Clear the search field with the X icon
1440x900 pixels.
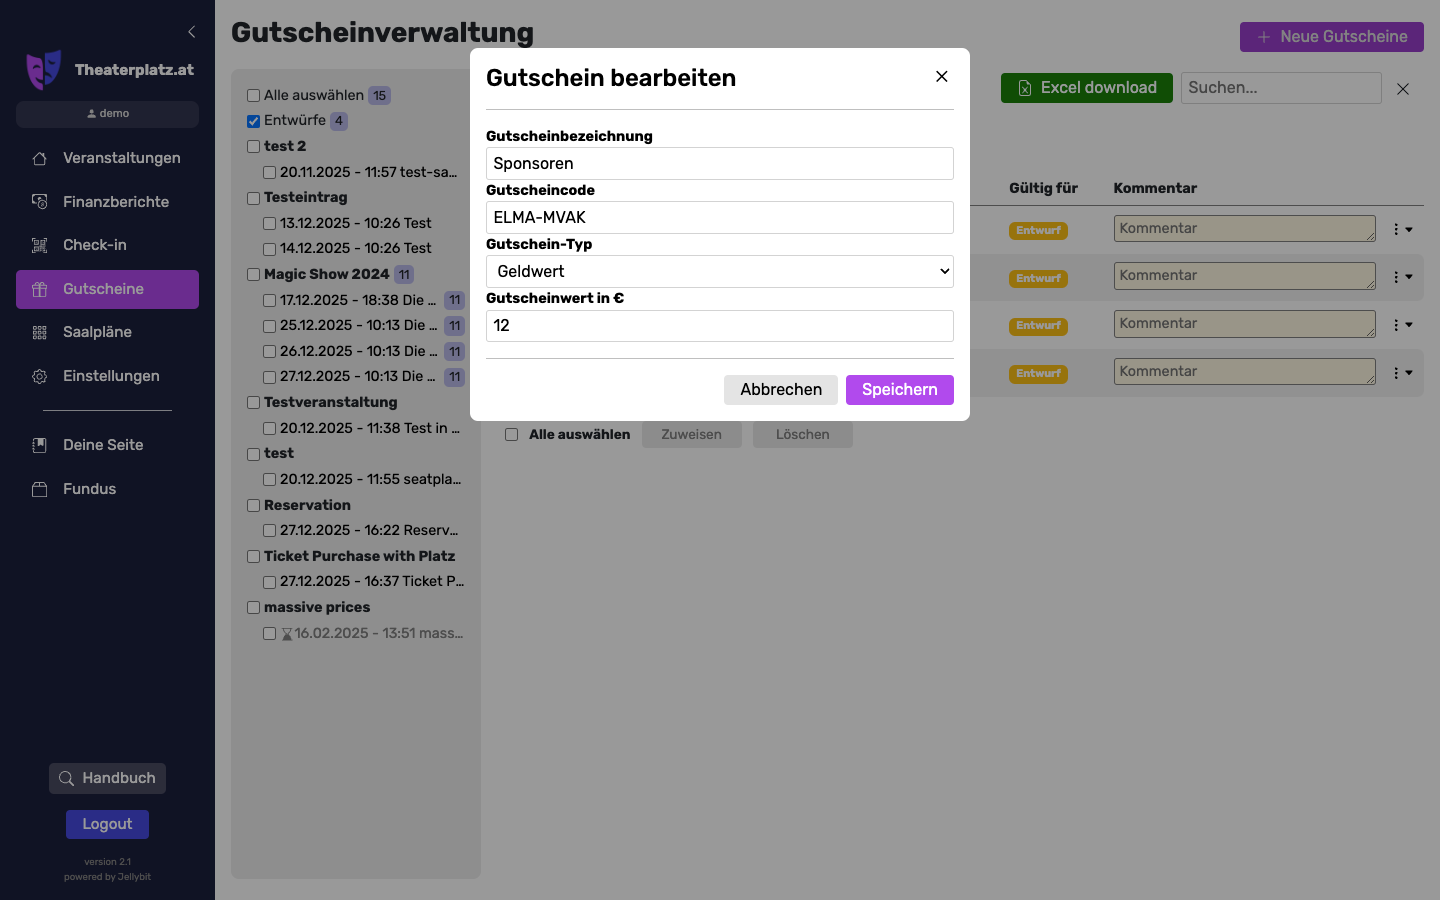[x=1403, y=89]
